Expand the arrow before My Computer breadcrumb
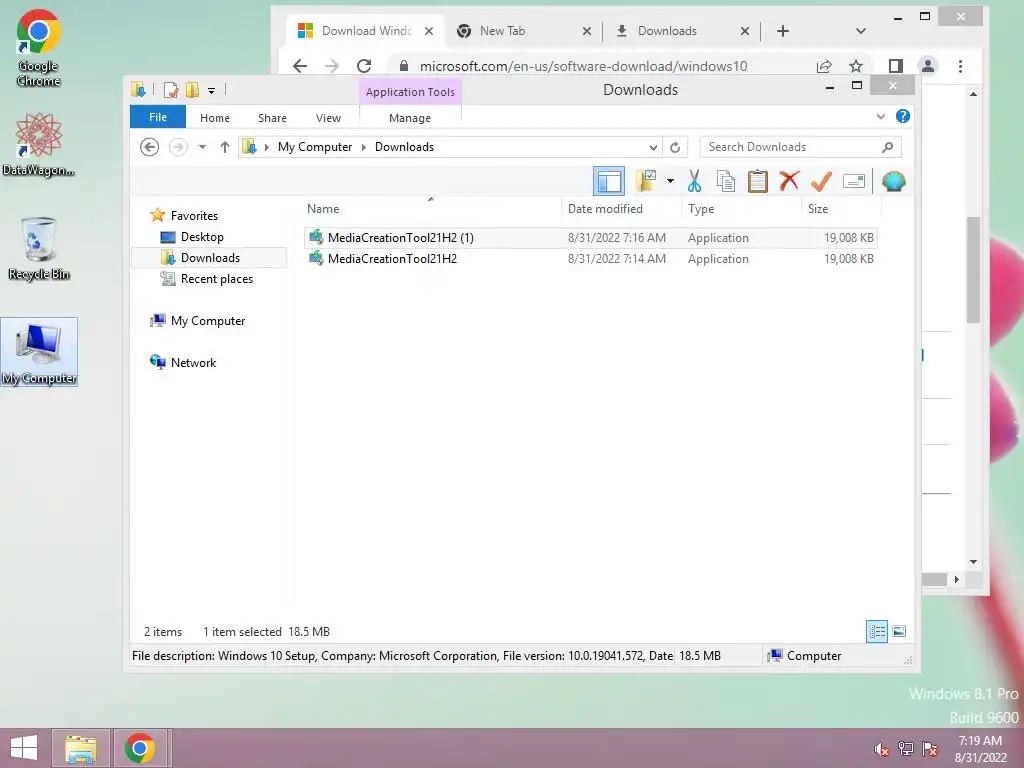Image resolution: width=1024 pixels, height=768 pixels. pyautogui.click(x=266, y=147)
